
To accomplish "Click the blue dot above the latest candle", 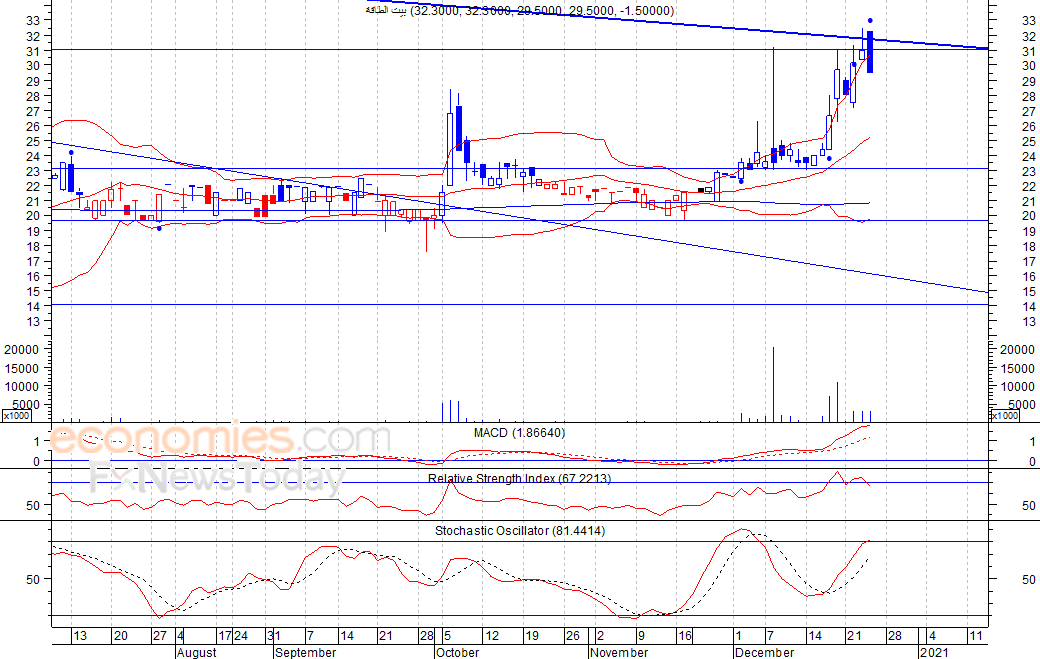I will click(x=870, y=21).
